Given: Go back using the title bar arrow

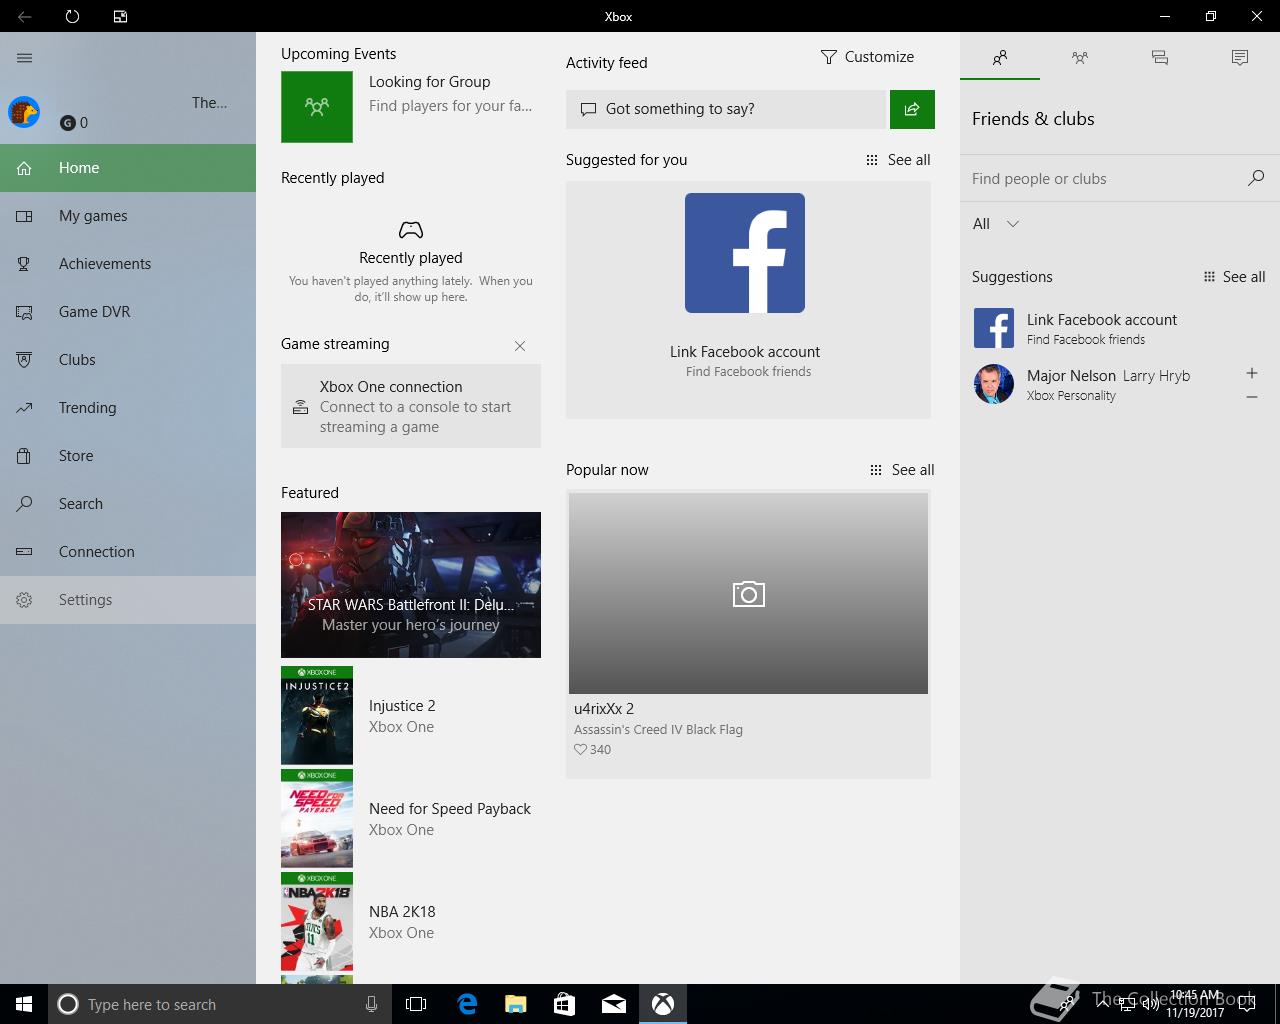Looking at the screenshot, I should pyautogui.click(x=24, y=16).
